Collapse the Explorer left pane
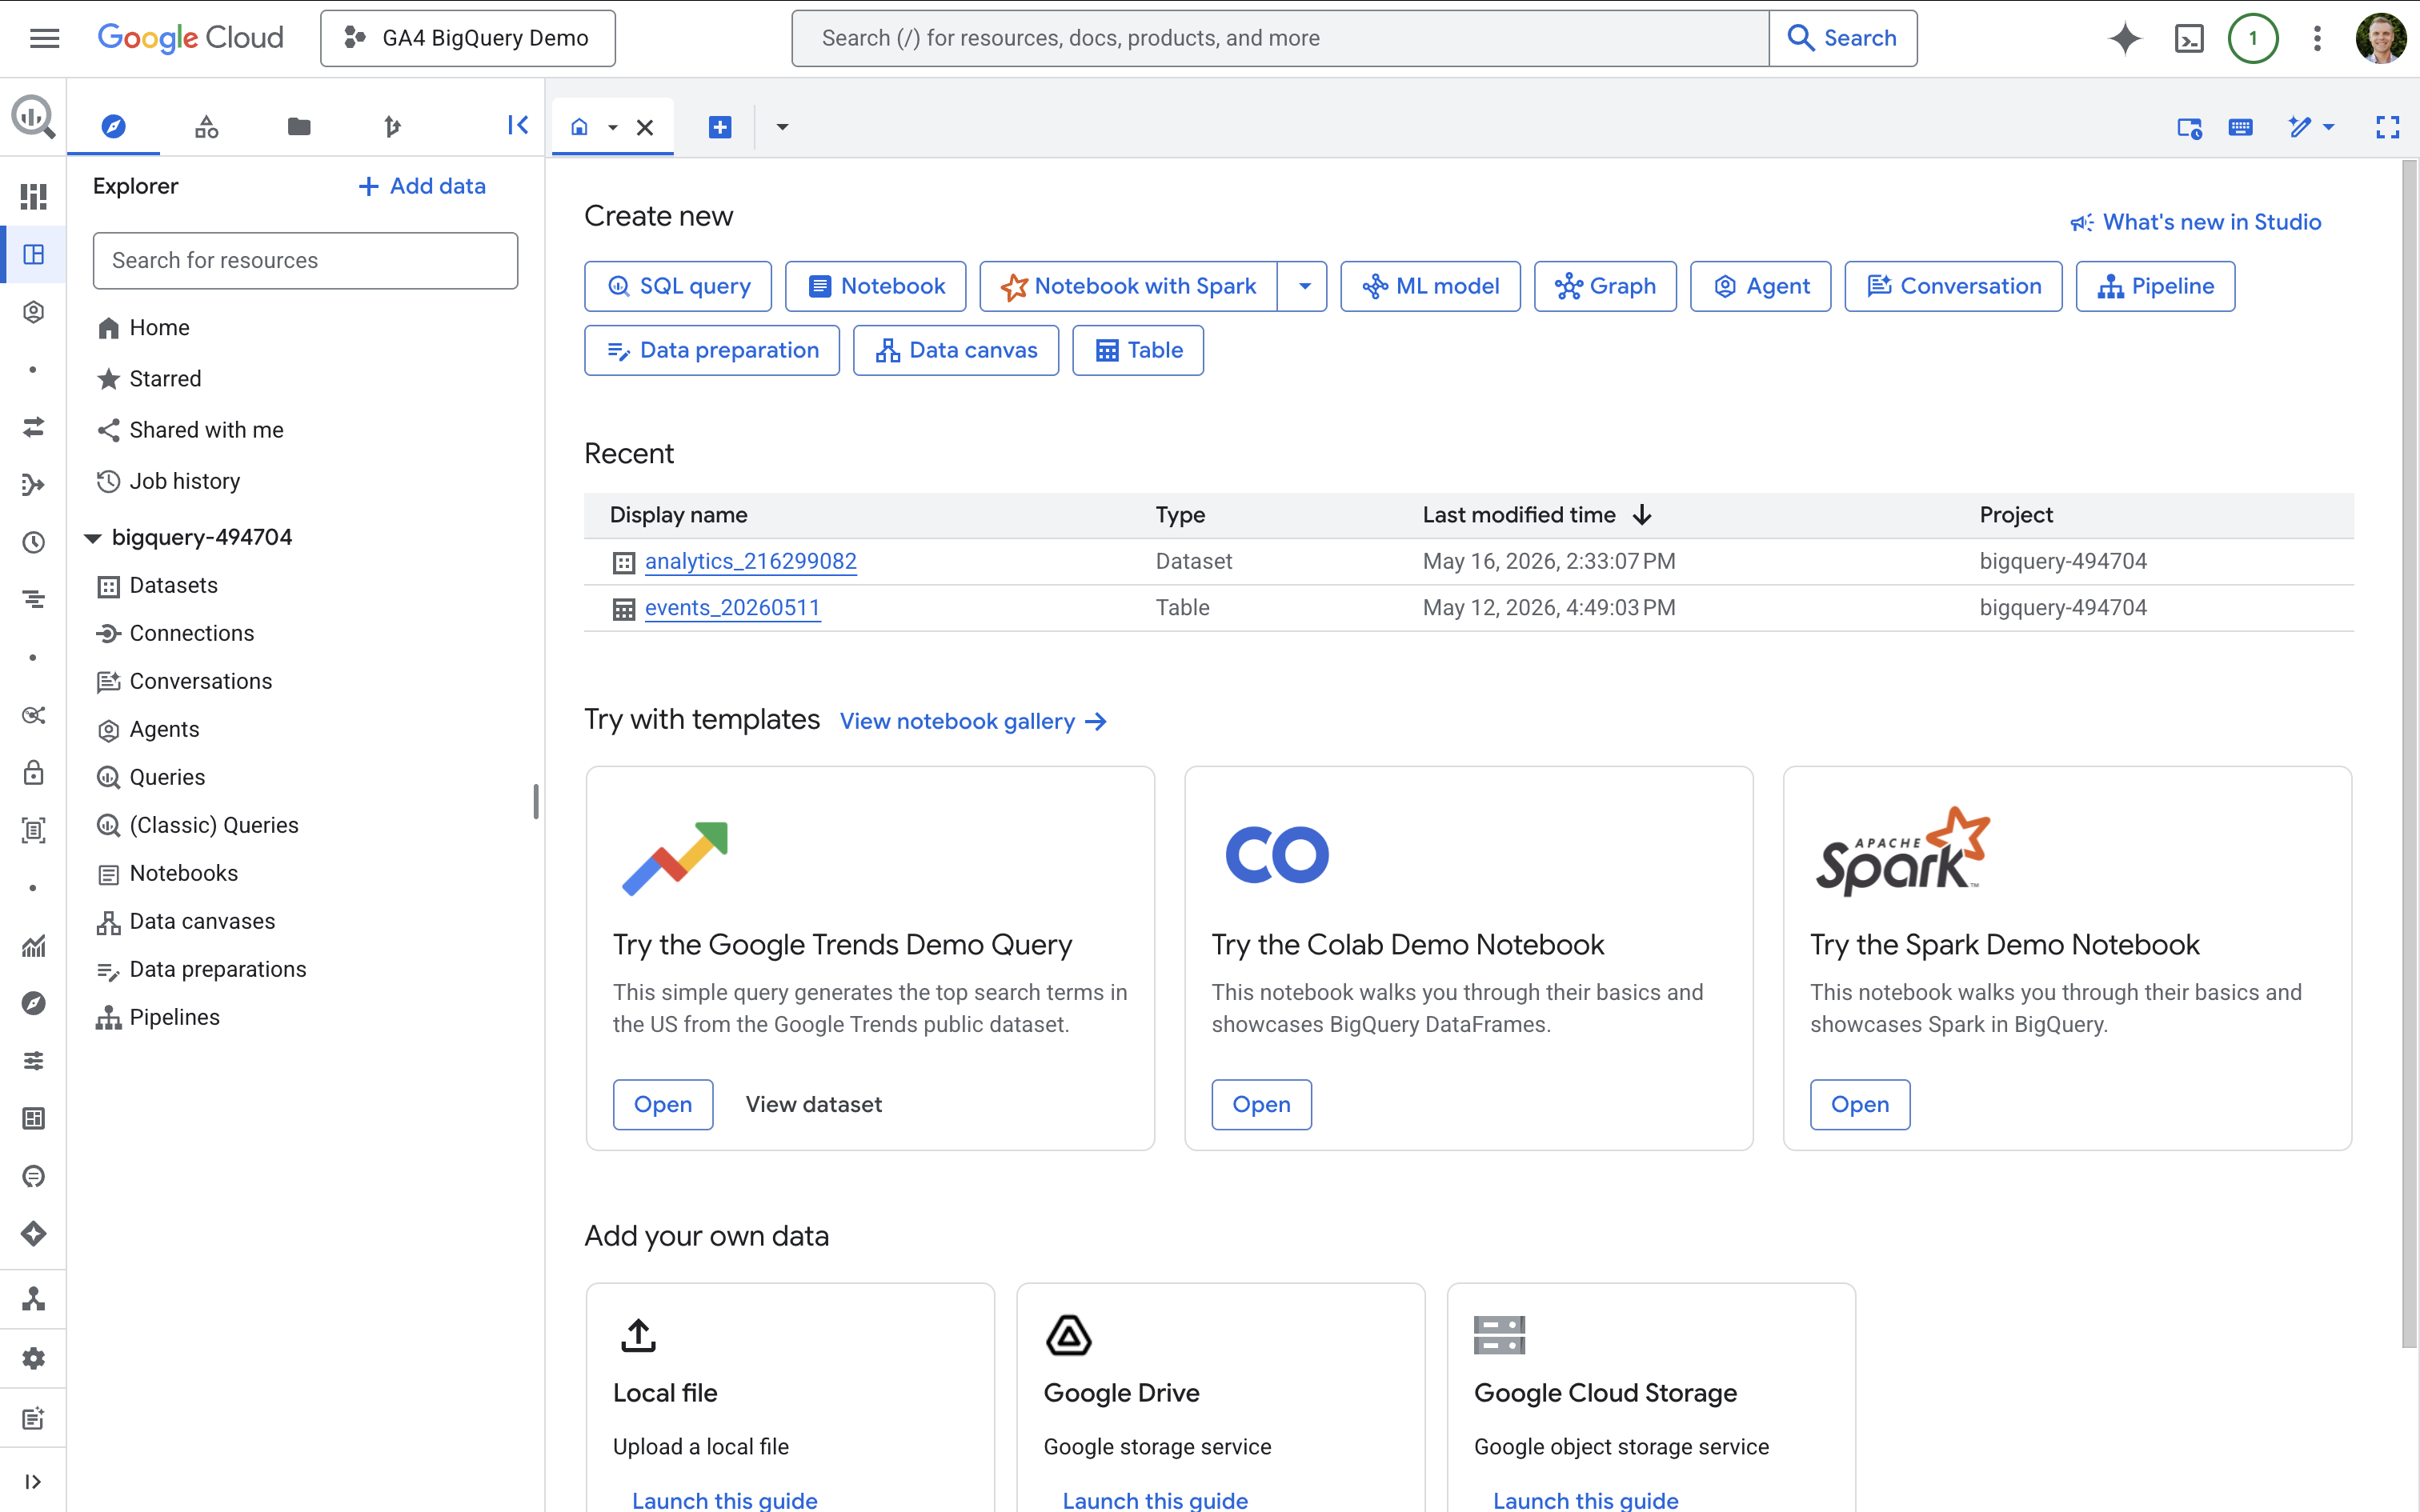 517,125
